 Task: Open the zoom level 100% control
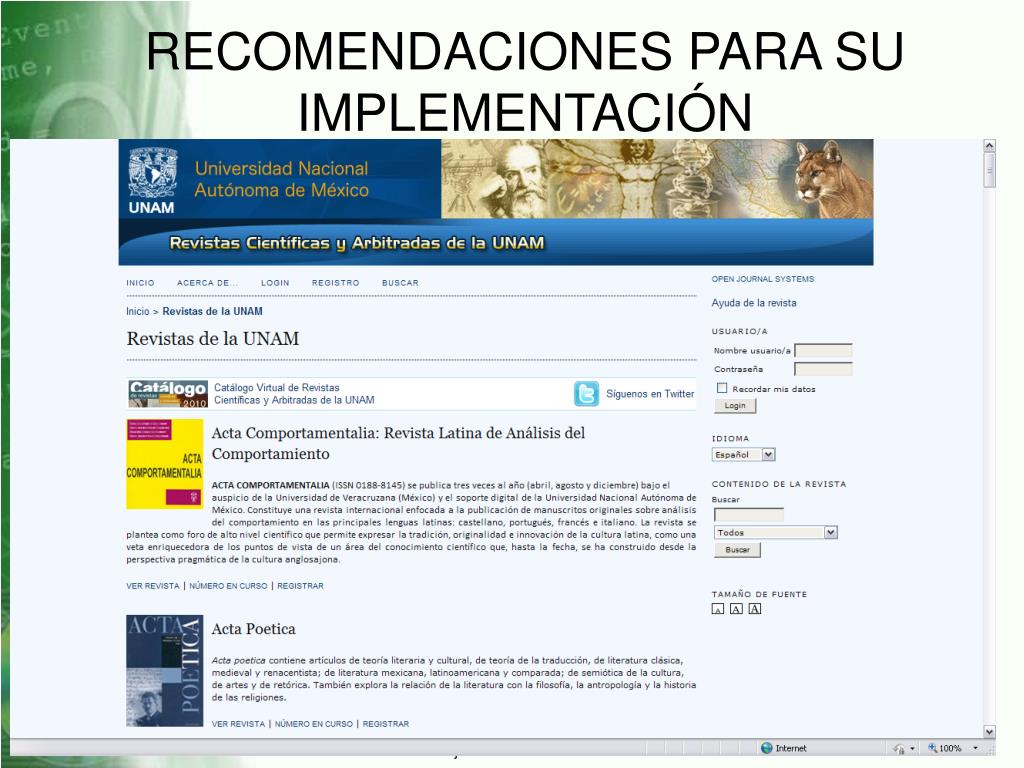pyautogui.click(x=953, y=748)
